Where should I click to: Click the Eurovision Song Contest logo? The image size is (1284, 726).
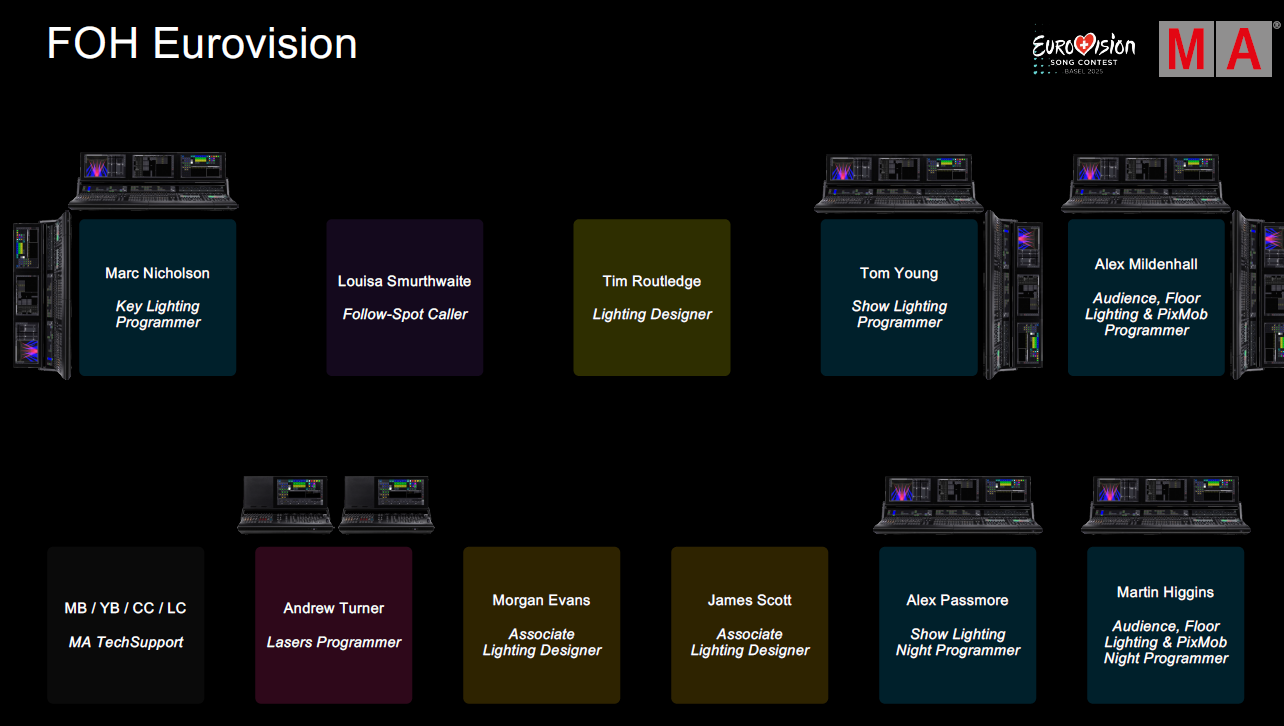[1084, 50]
